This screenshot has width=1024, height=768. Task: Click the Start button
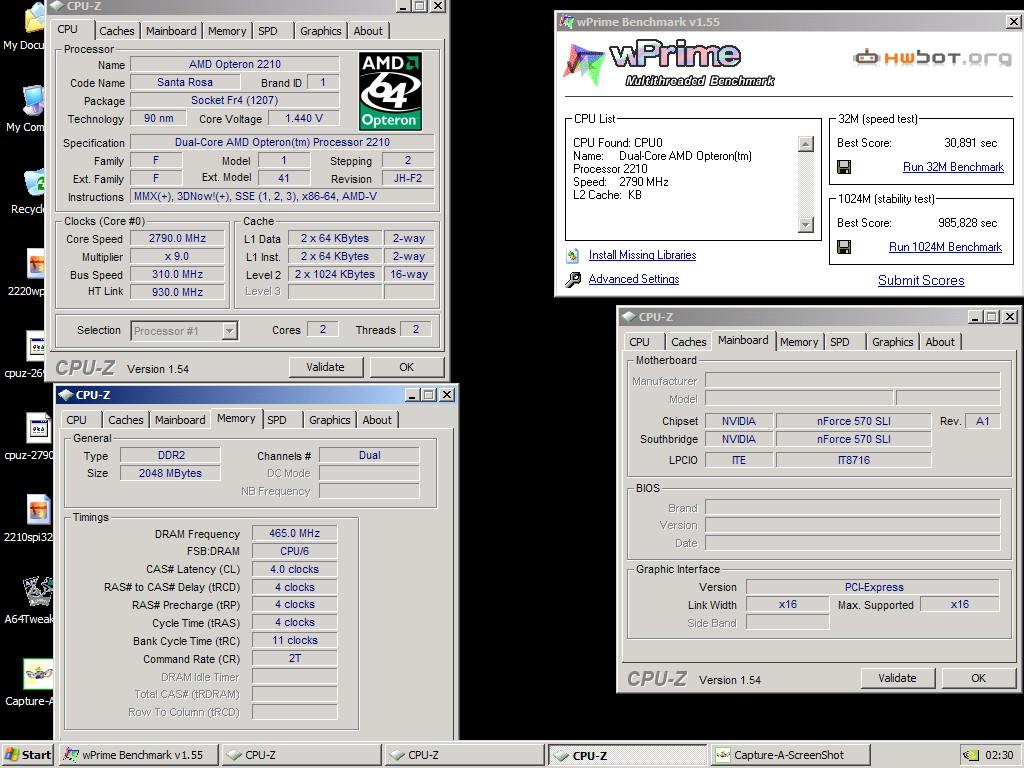[27, 755]
